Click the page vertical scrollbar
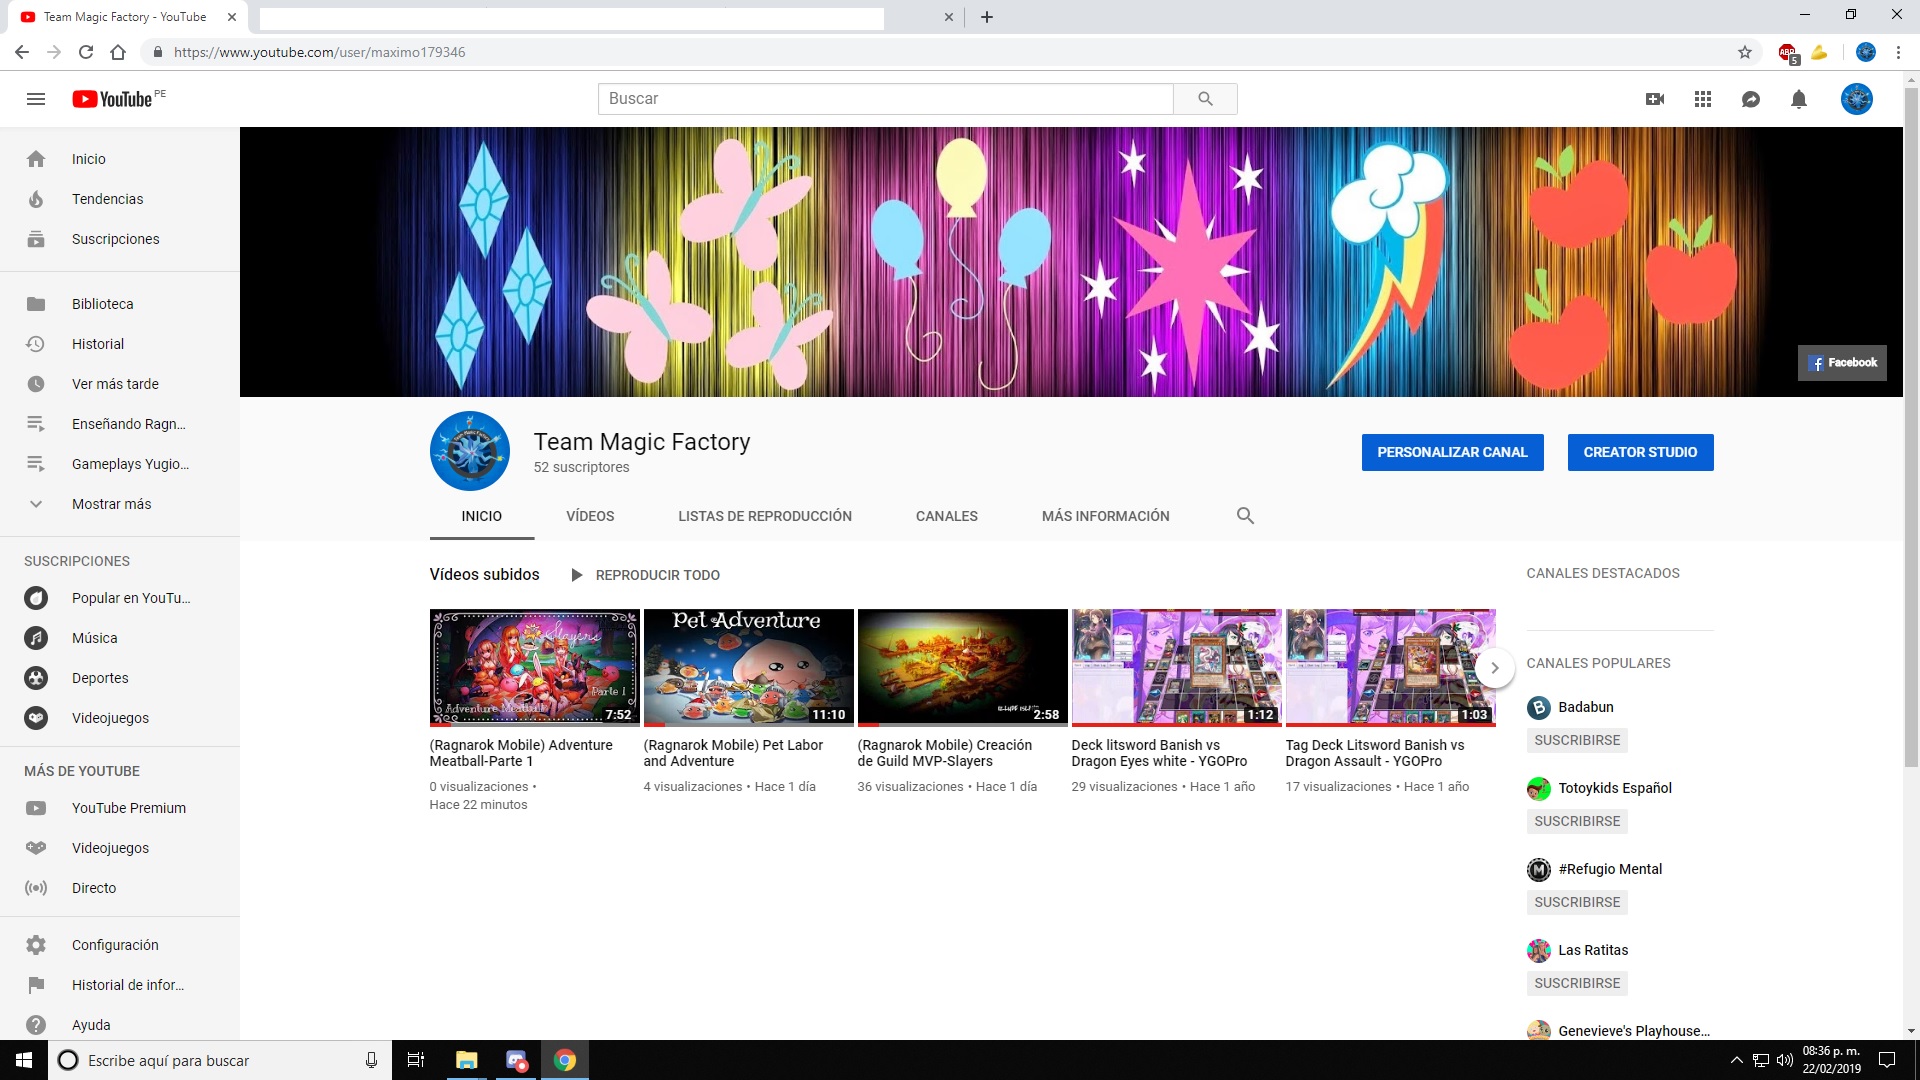 (x=1911, y=429)
